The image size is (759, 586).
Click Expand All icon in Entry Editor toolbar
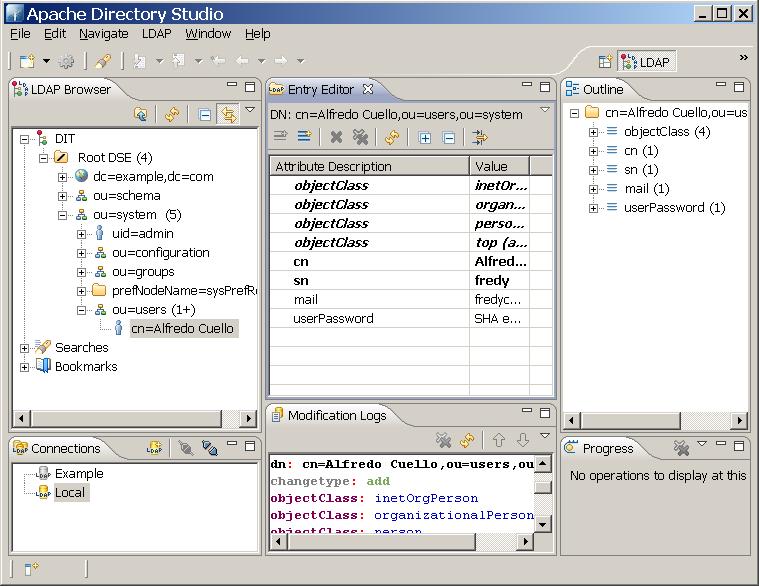425,138
